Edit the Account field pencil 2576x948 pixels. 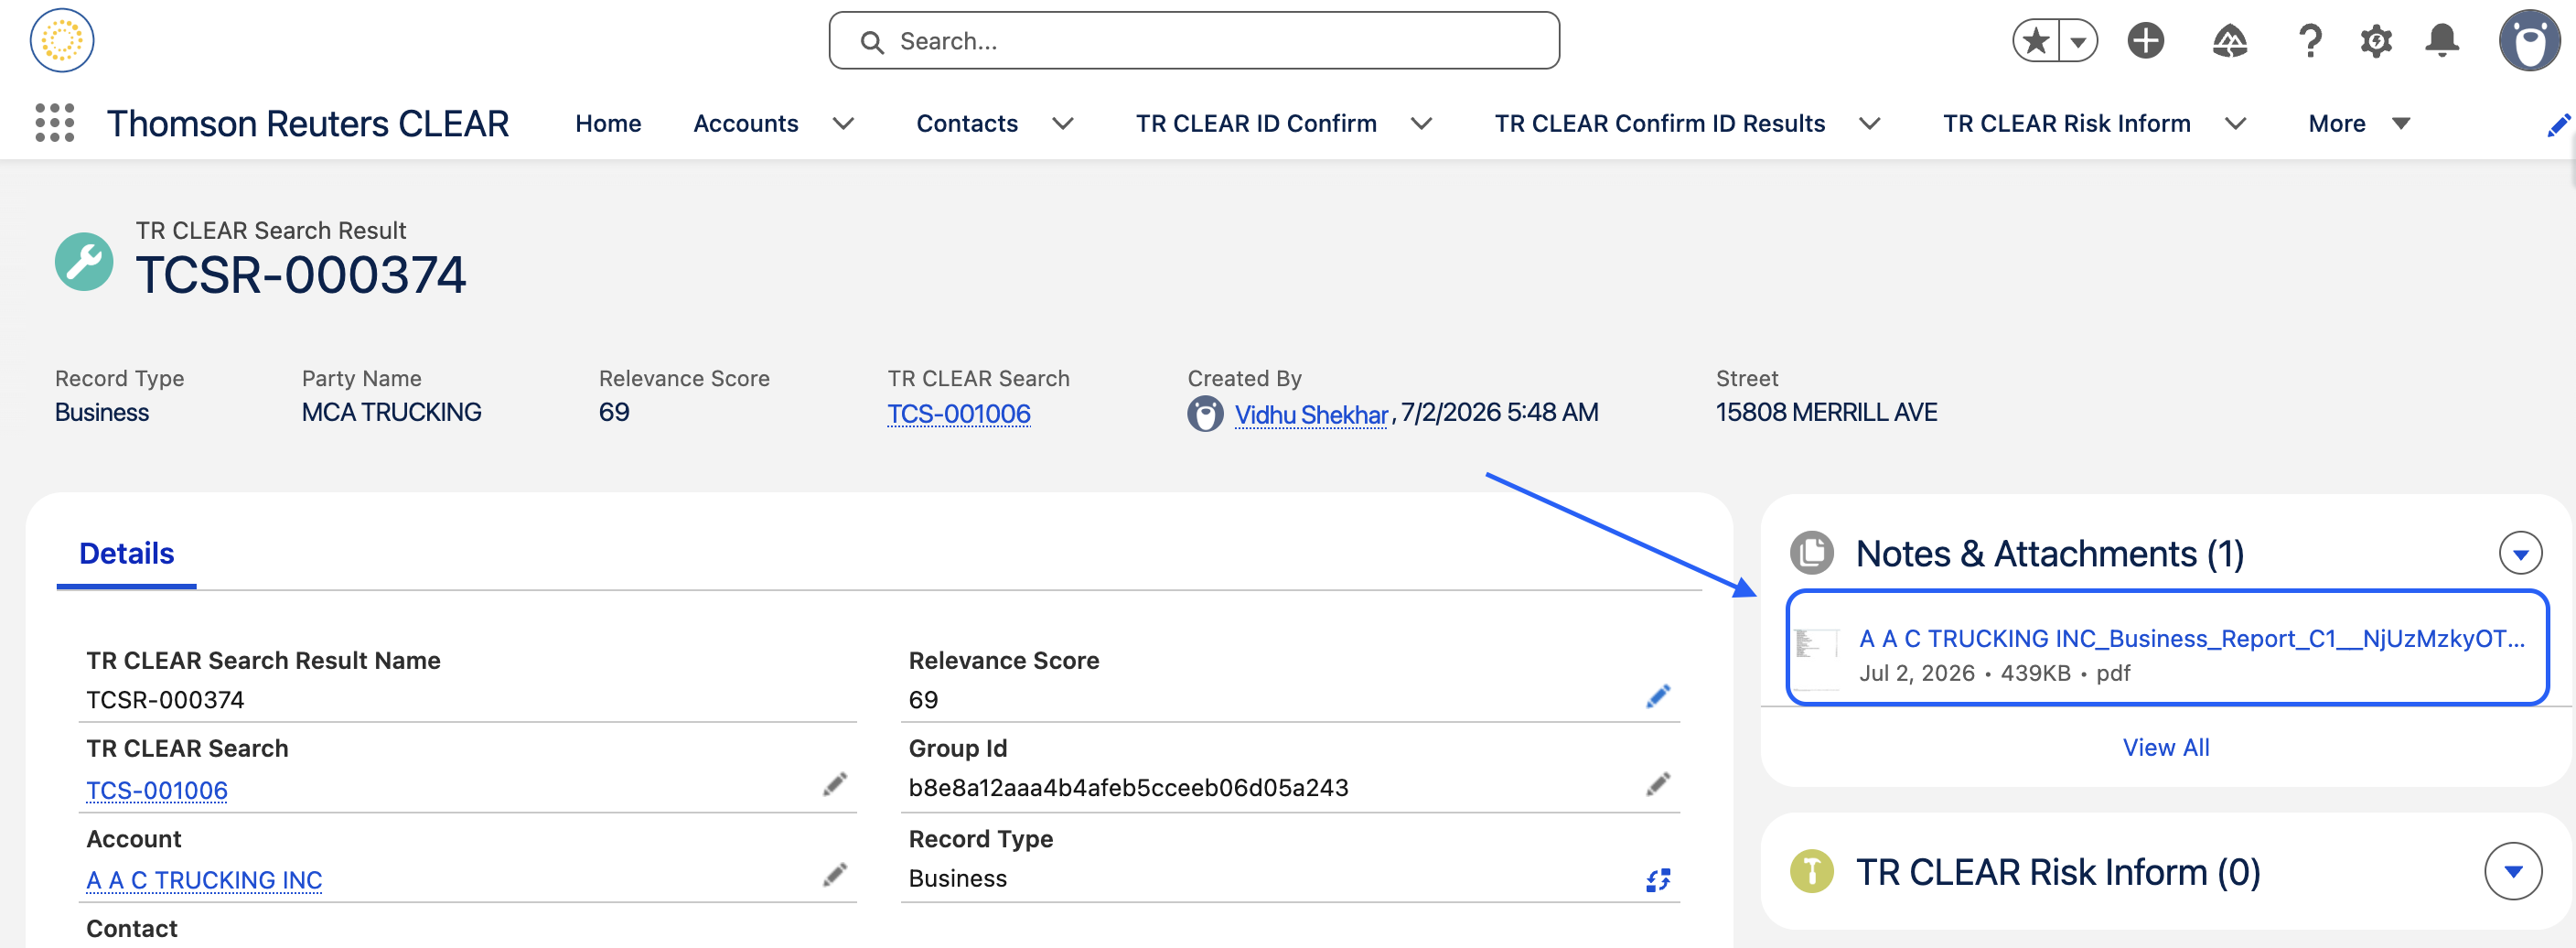(834, 876)
